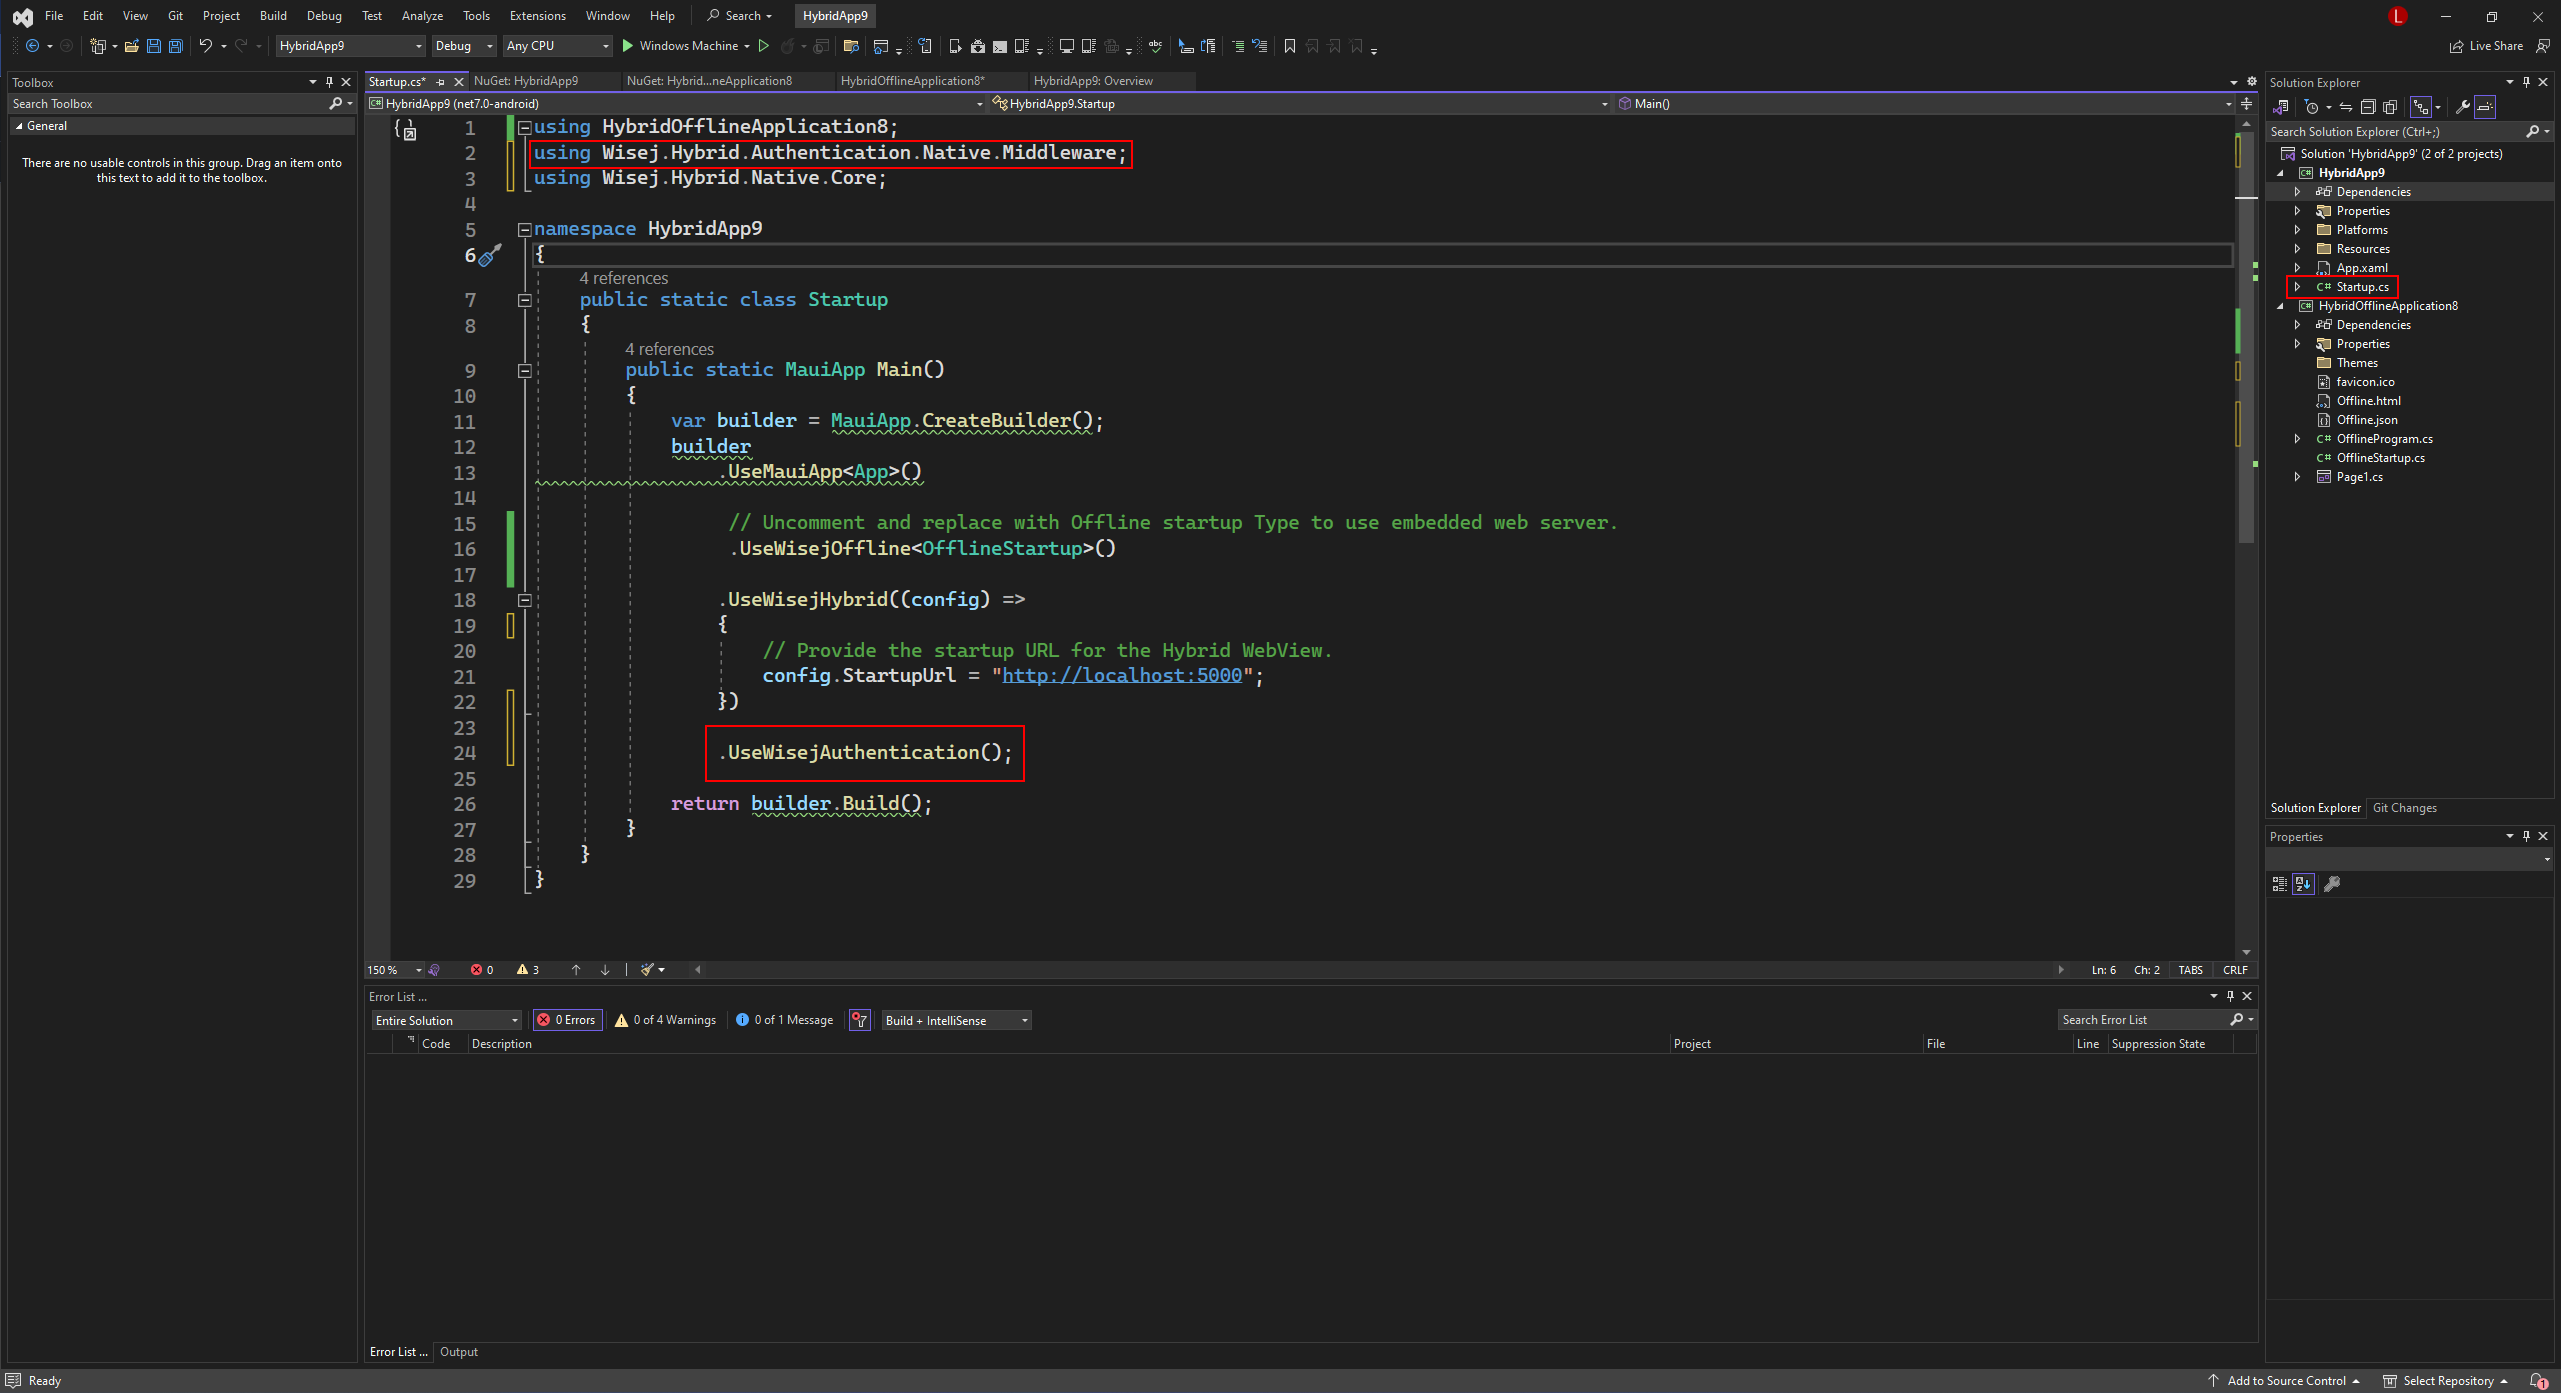Collapse the Startup class outlining marker
Viewport: 2561px width, 1393px height.
(x=524, y=300)
